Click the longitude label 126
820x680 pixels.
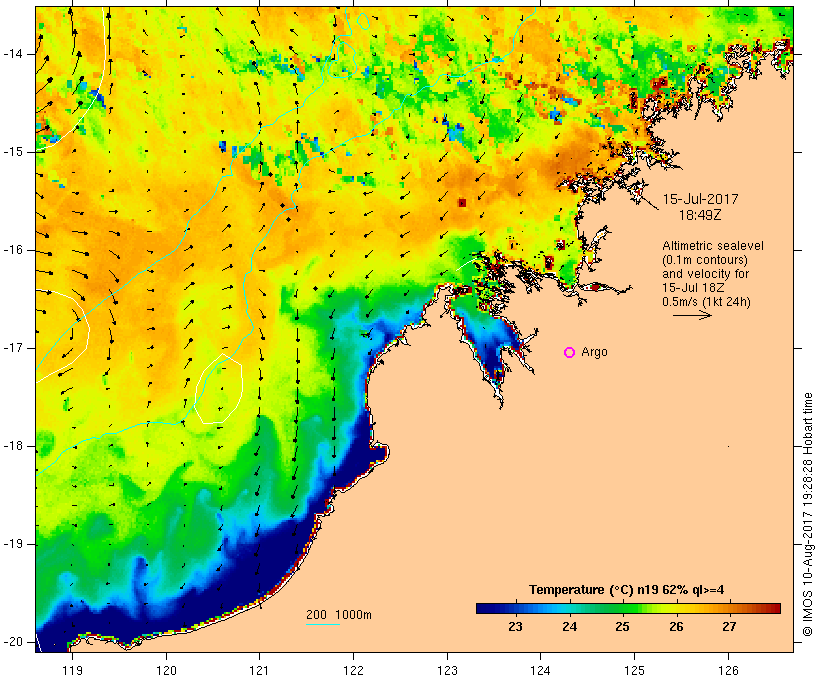tap(728, 671)
